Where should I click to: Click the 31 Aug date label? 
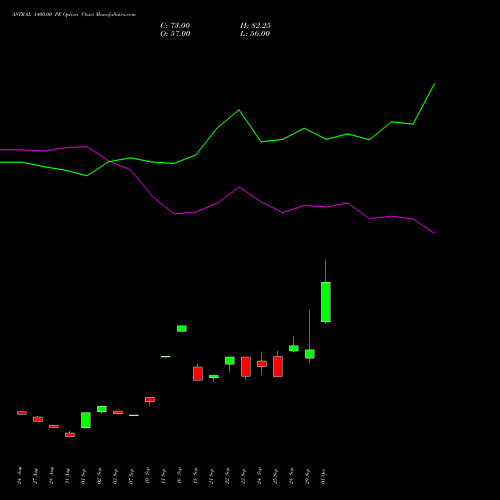click(x=68, y=476)
